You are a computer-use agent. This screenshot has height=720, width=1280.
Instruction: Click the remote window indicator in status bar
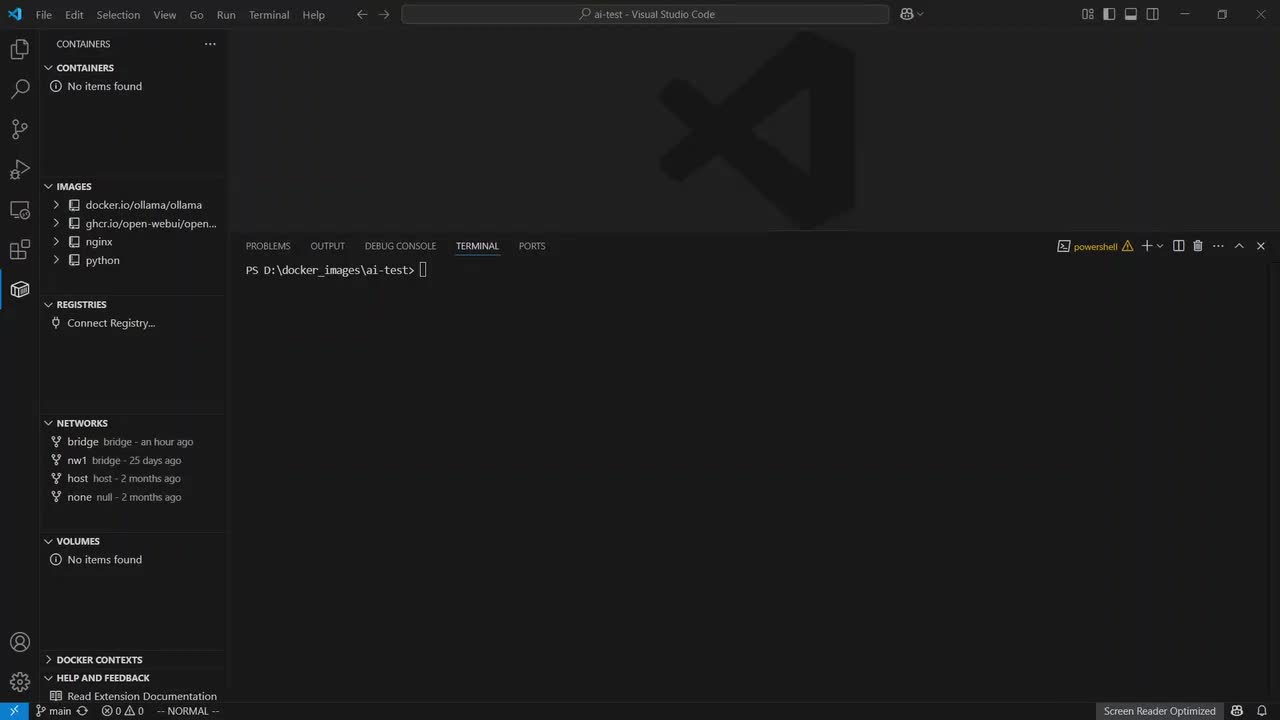point(13,711)
